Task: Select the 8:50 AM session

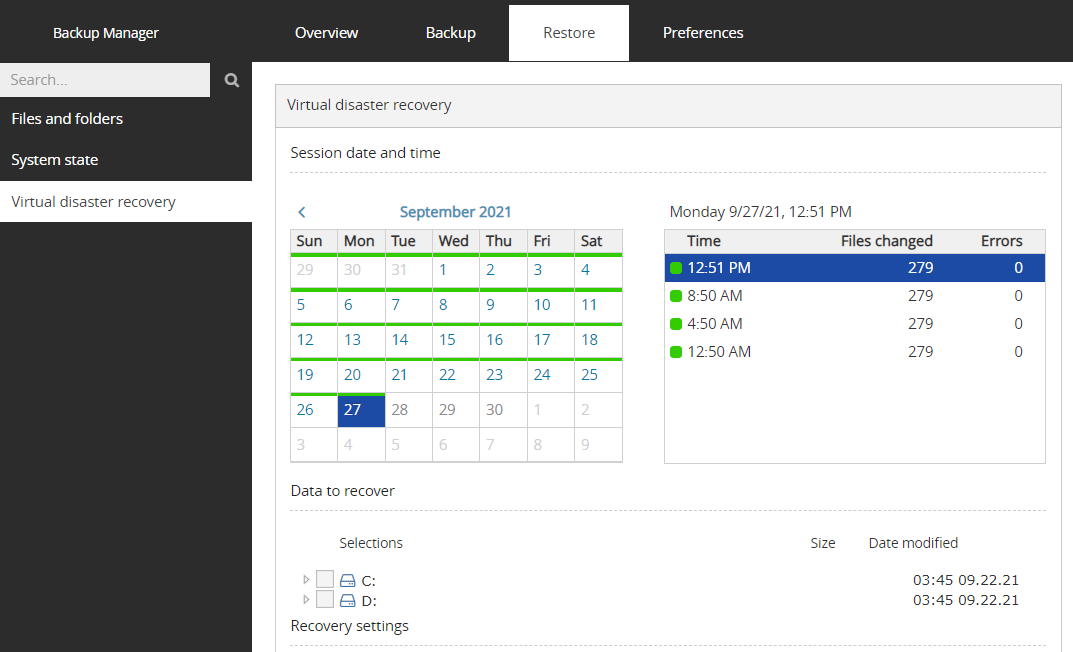Action: point(855,296)
